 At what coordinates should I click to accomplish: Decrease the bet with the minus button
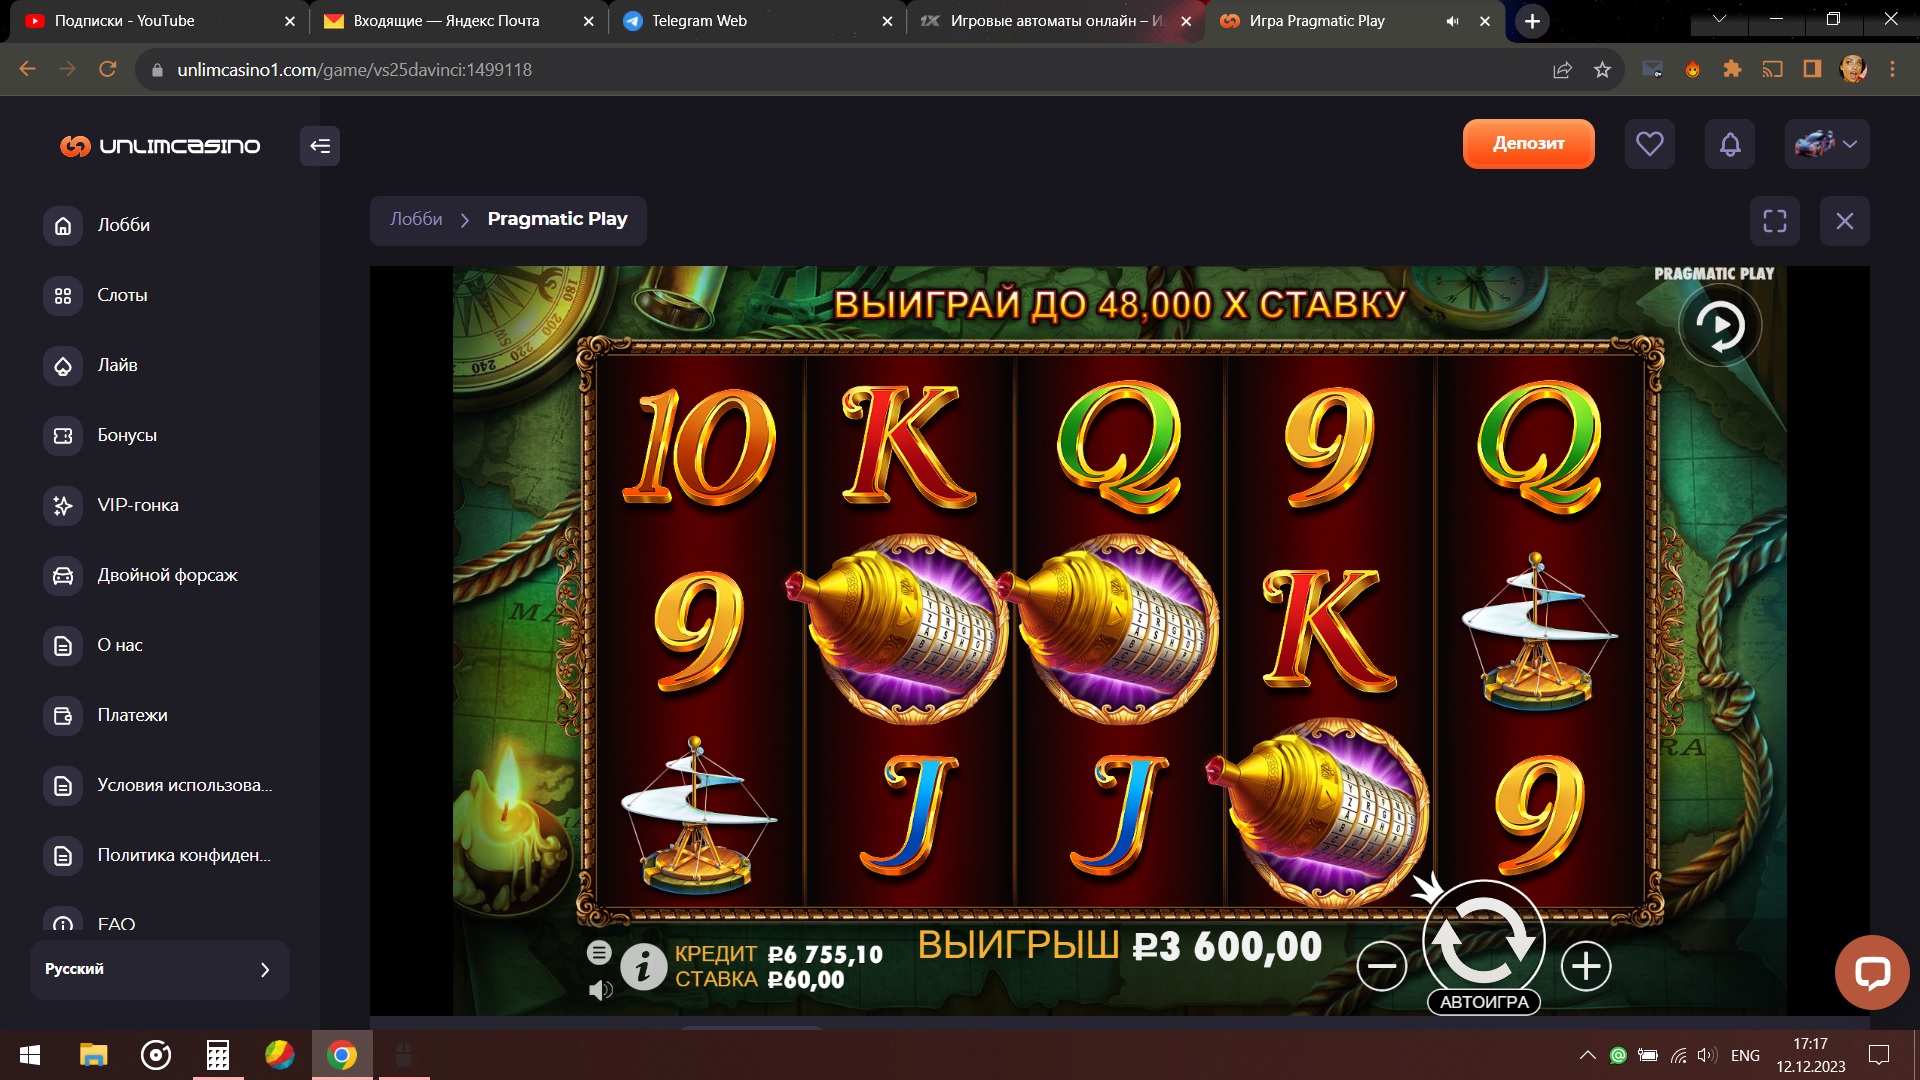pyautogui.click(x=1382, y=966)
